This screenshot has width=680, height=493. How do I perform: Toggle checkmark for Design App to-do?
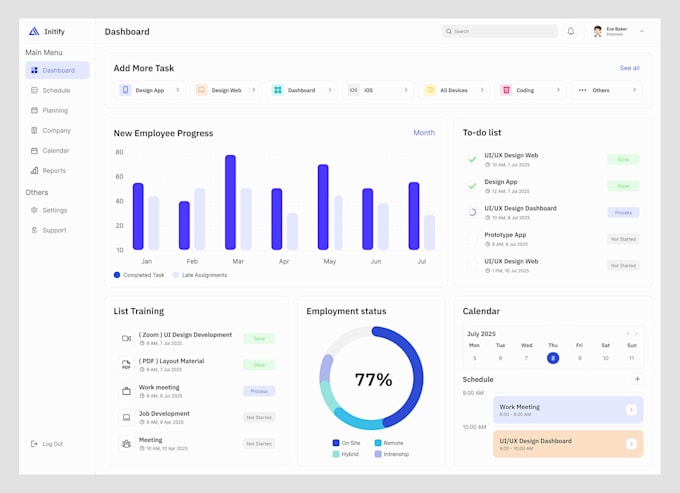(472, 186)
